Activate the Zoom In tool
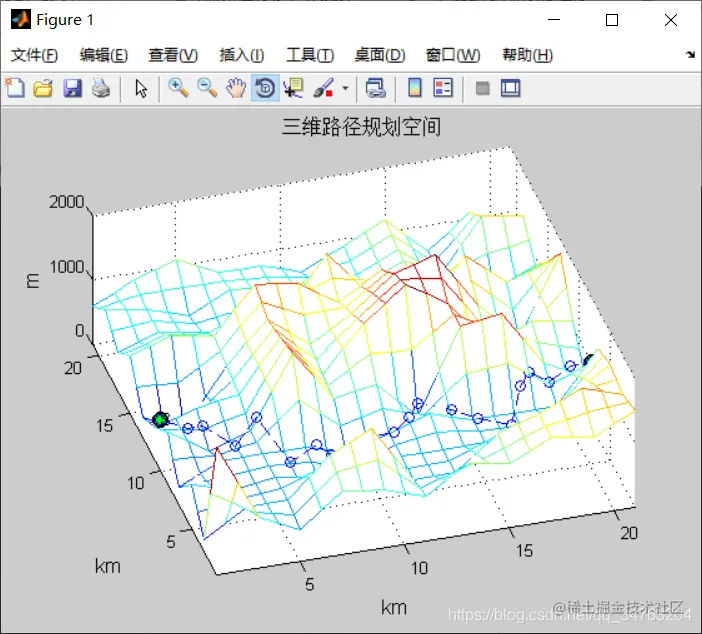The image size is (702, 634). [x=178, y=88]
